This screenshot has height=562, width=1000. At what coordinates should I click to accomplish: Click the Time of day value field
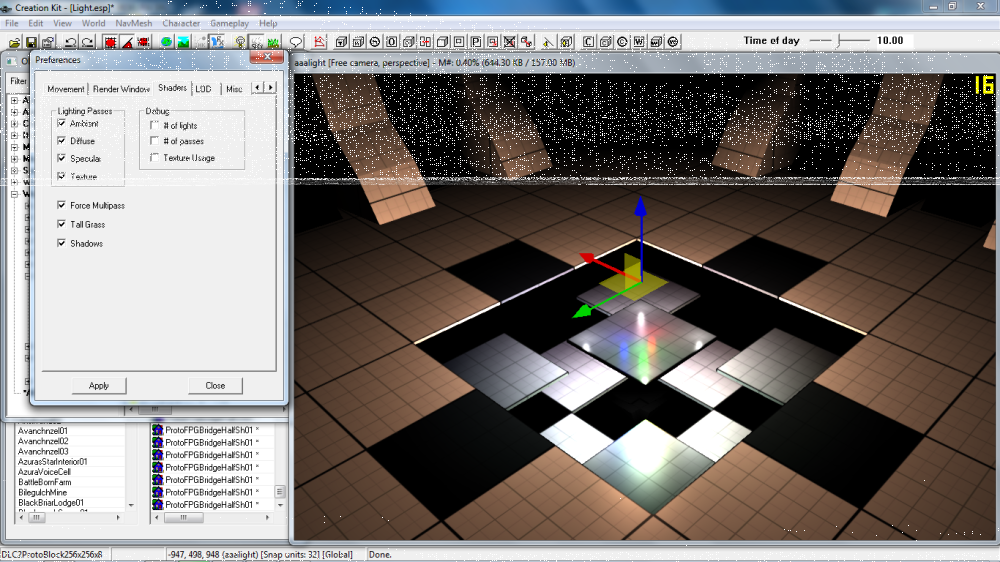click(x=893, y=41)
